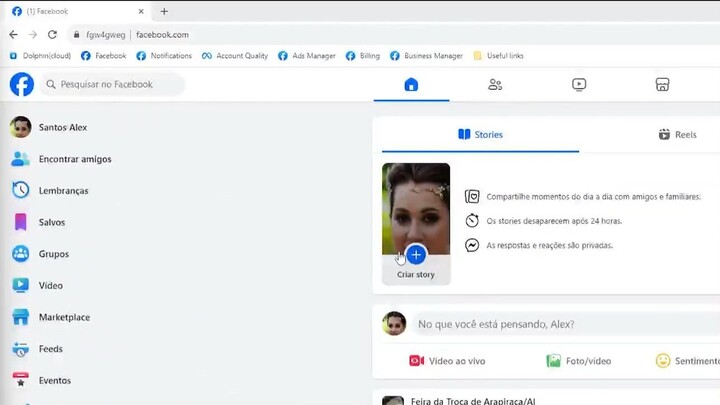720x405 pixels.
Task: Click 'Os stories desaparecem após 24 horas' text
Action: pyautogui.click(x=554, y=221)
